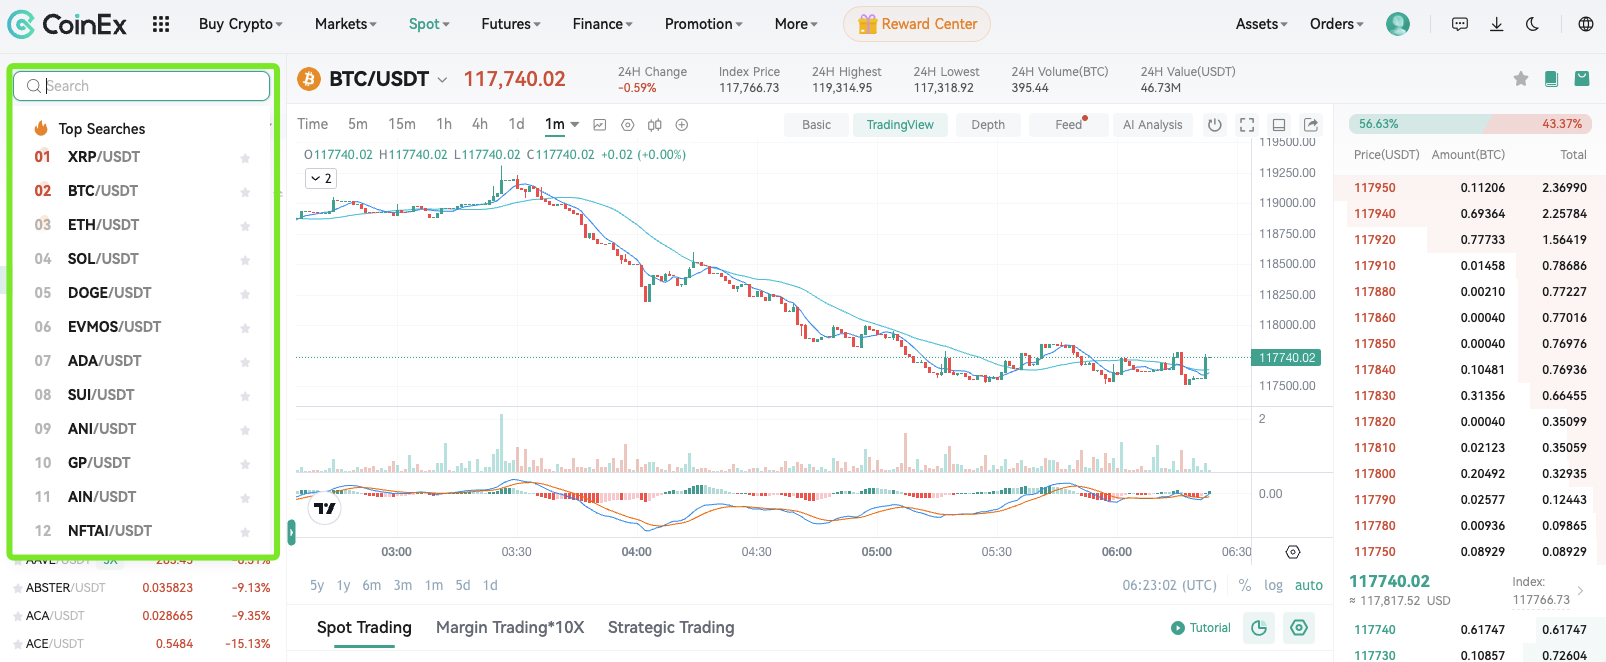Open the Orders dropdown

click(x=1337, y=24)
